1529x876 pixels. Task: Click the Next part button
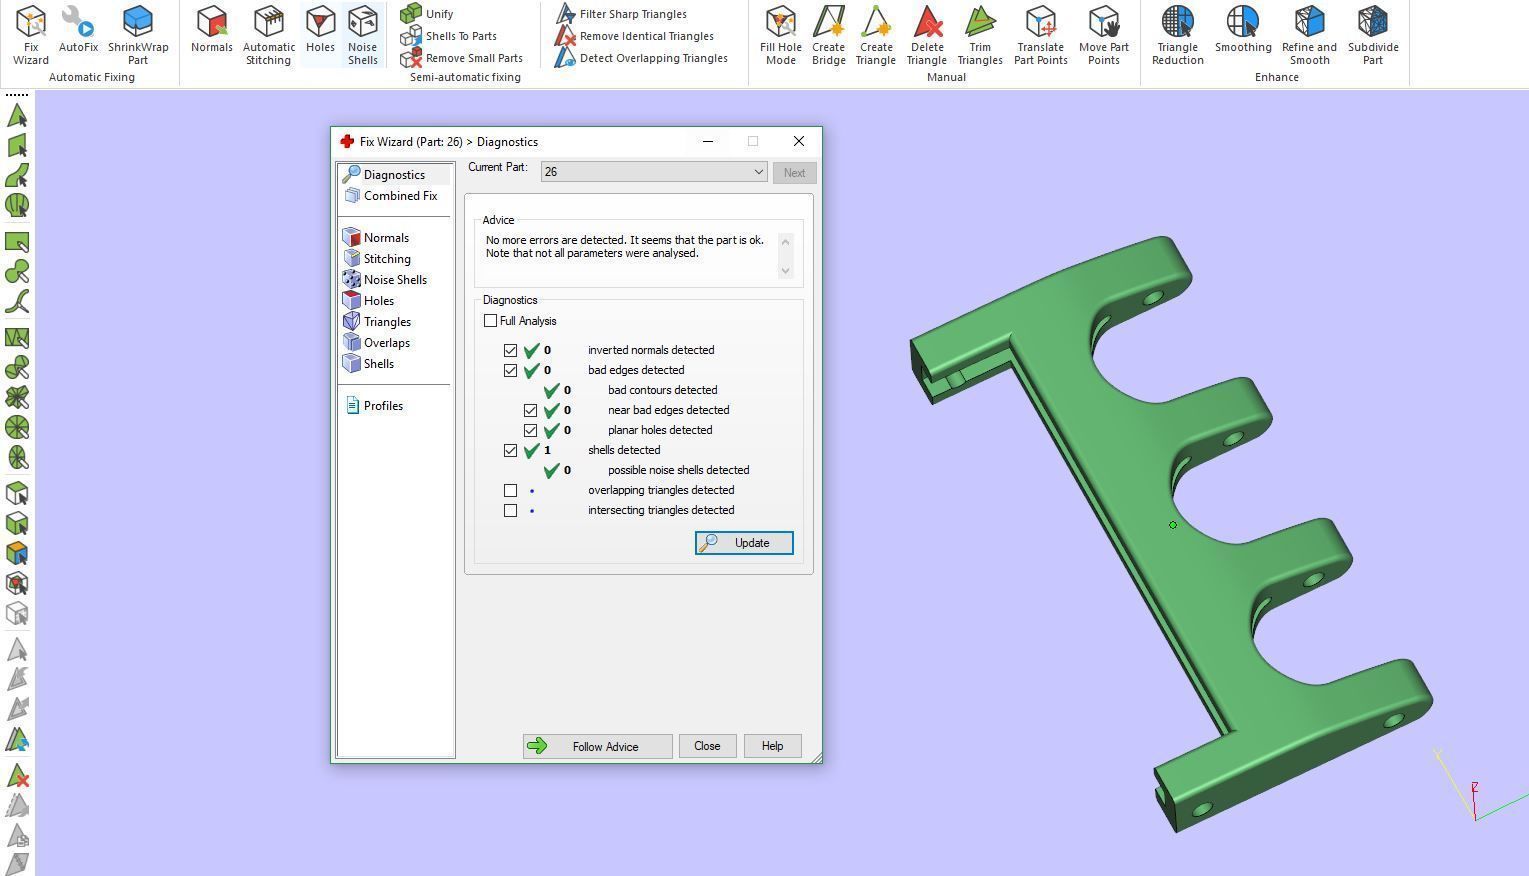click(x=794, y=172)
